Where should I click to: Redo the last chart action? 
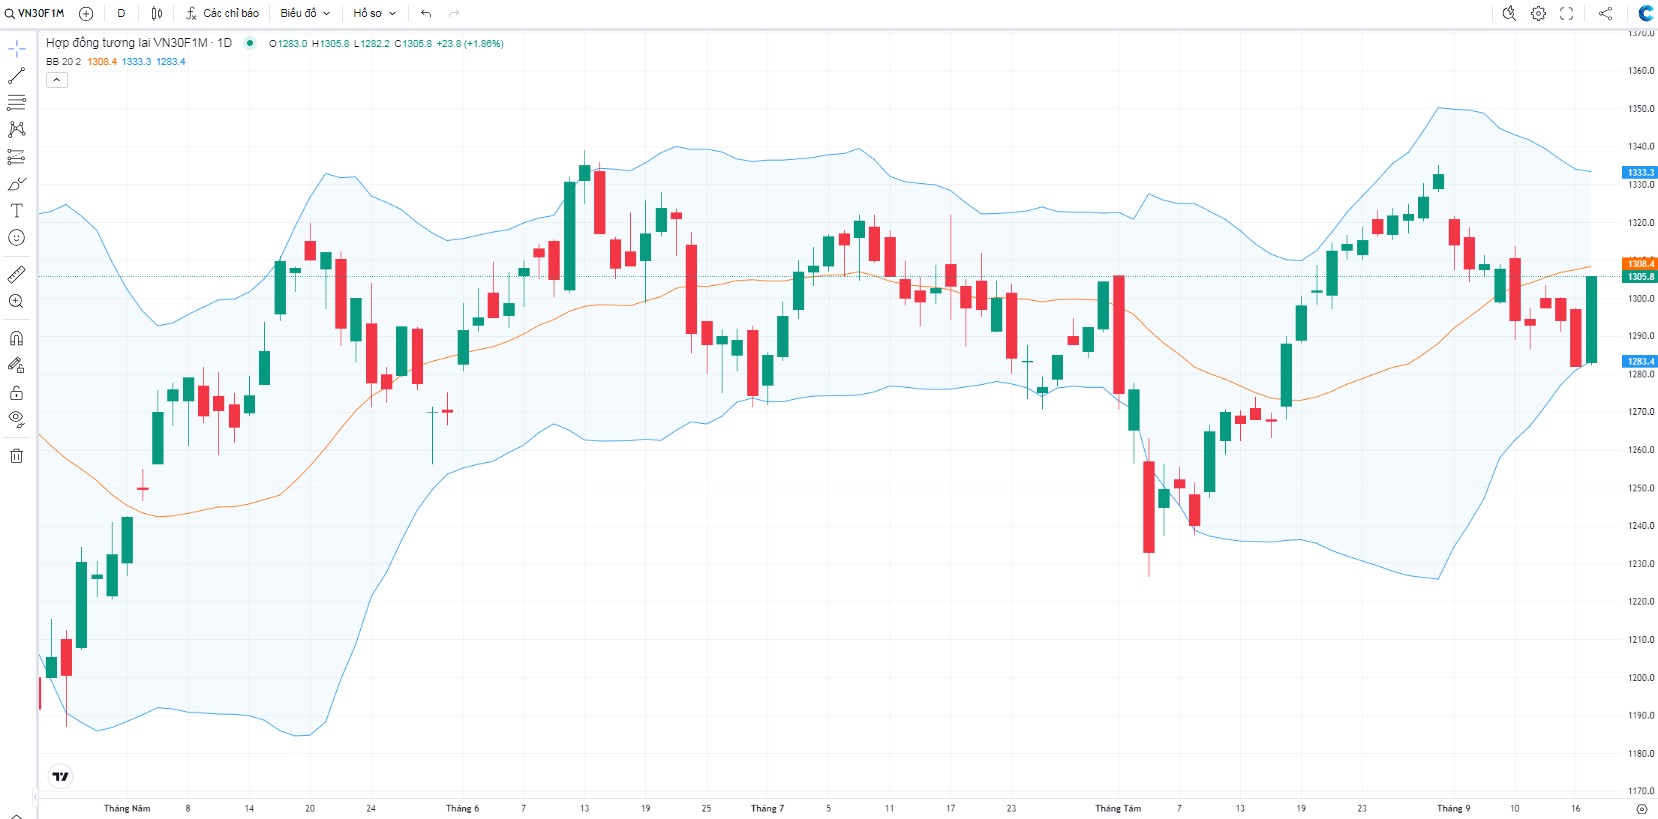(454, 13)
